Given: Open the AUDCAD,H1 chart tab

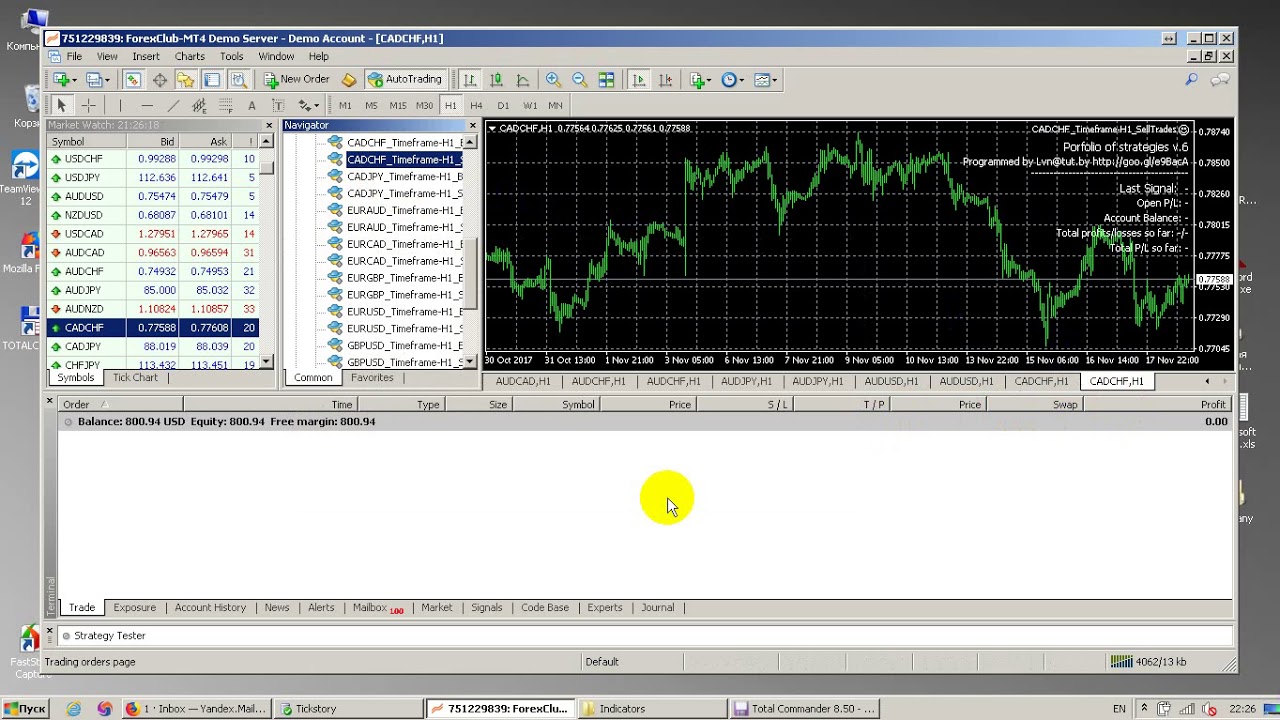Looking at the screenshot, I should 523,381.
